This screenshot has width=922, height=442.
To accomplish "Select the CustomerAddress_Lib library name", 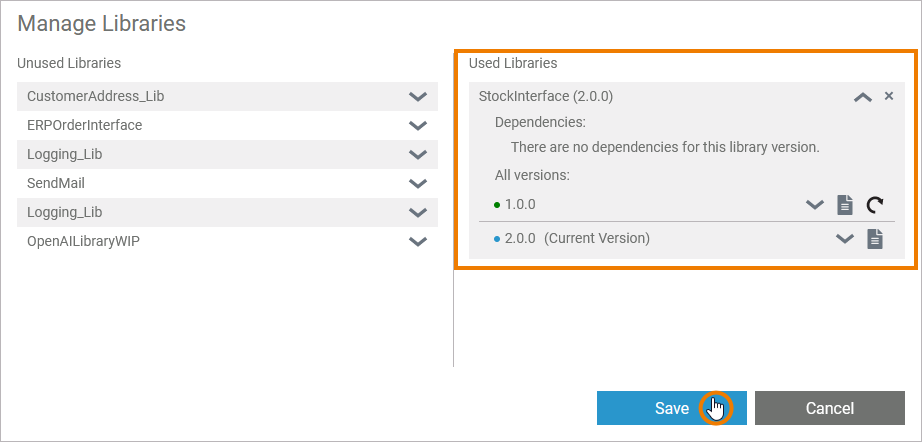I will [96, 97].
